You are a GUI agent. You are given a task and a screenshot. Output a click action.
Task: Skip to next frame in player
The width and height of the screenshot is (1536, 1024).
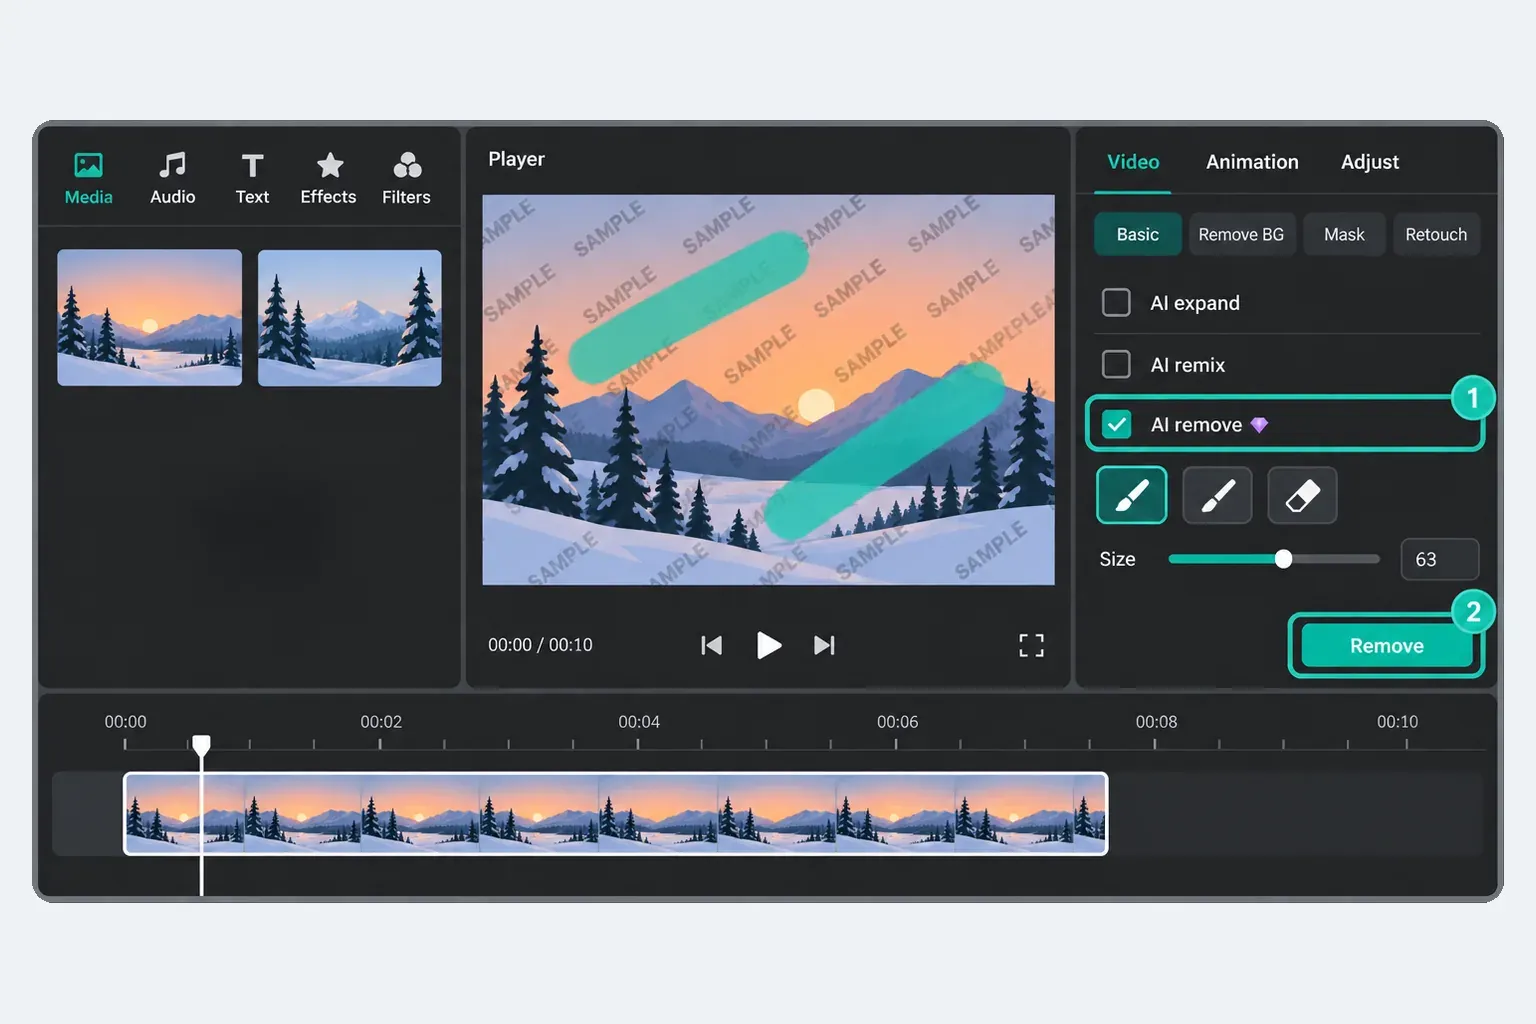tap(824, 645)
